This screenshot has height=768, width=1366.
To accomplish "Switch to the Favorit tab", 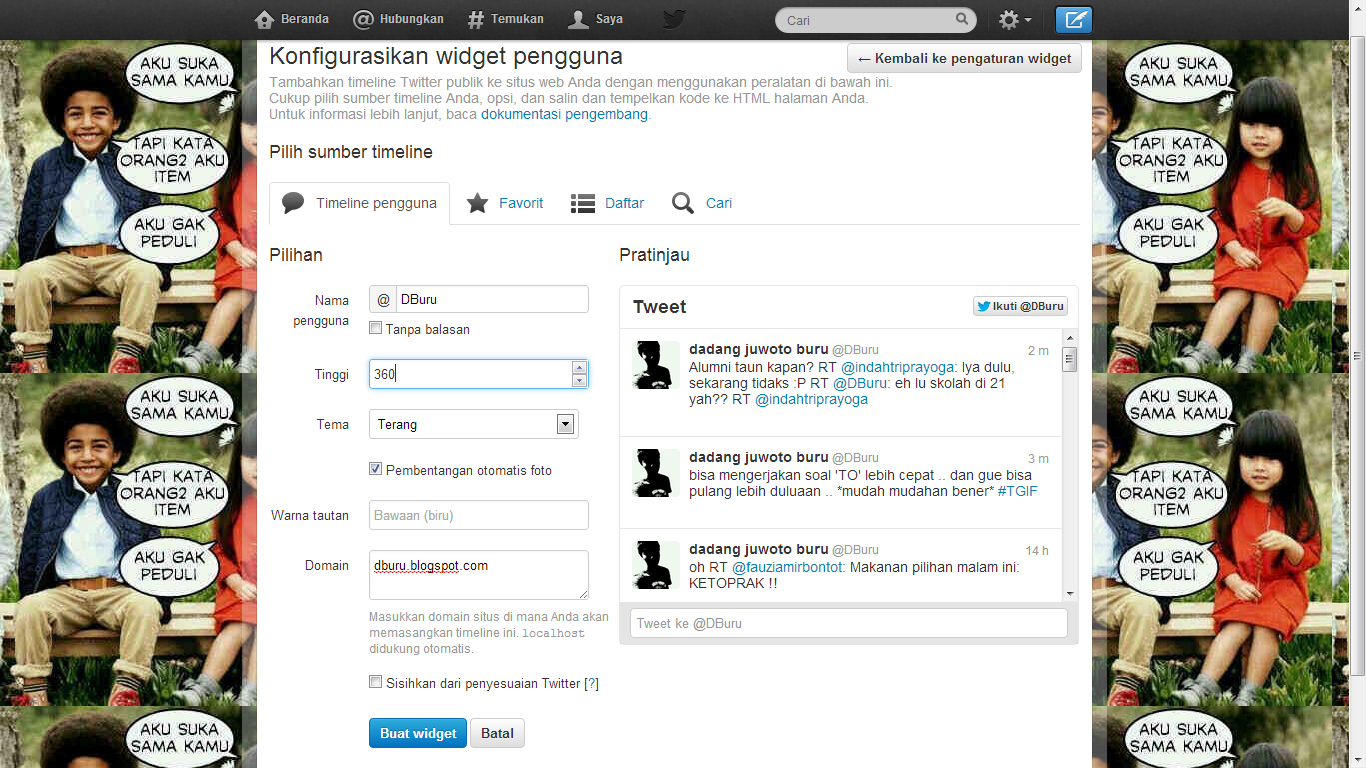I will pos(506,203).
